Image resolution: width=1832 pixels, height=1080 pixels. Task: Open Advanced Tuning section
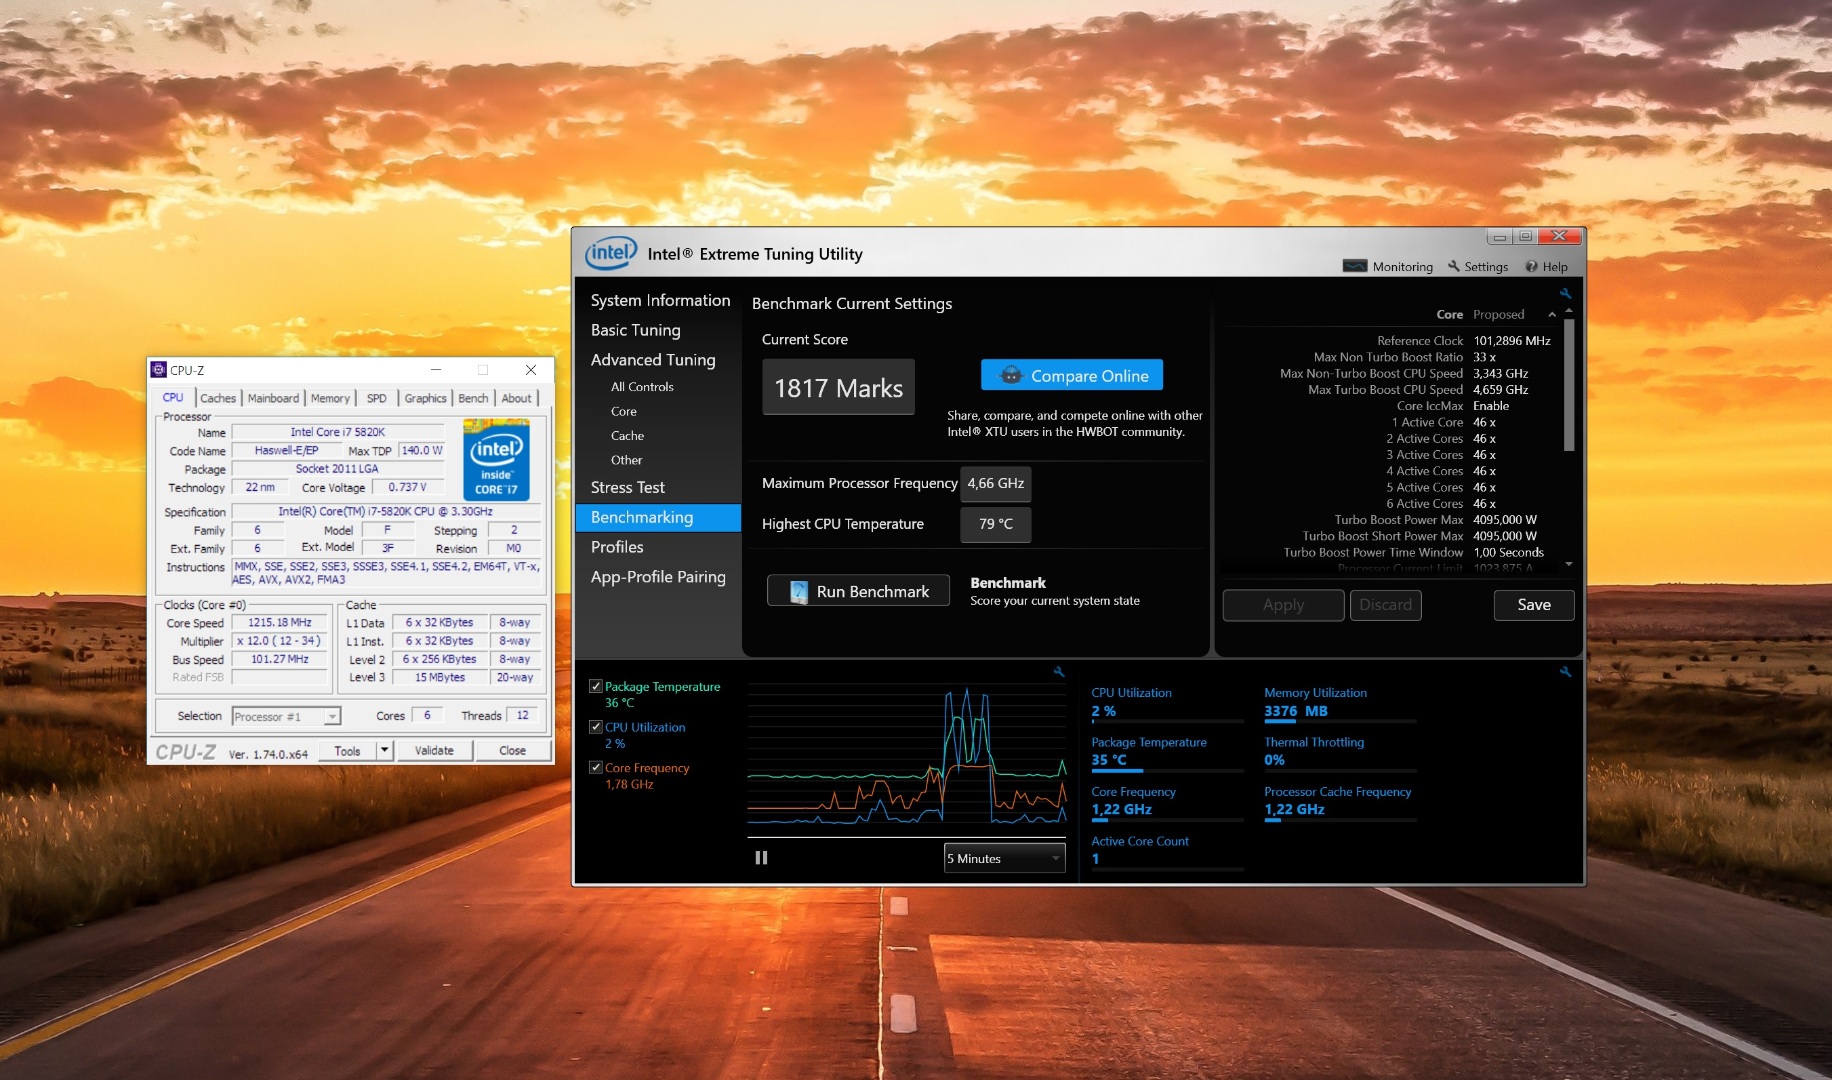pyautogui.click(x=653, y=360)
